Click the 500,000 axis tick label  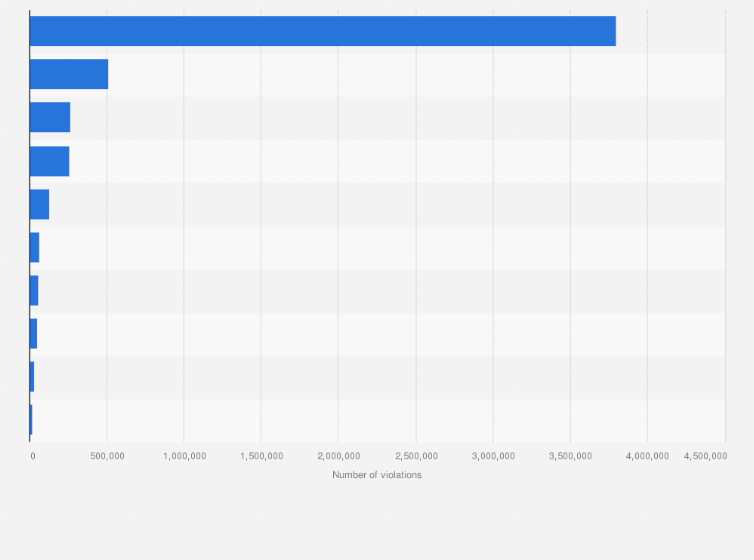(107, 456)
